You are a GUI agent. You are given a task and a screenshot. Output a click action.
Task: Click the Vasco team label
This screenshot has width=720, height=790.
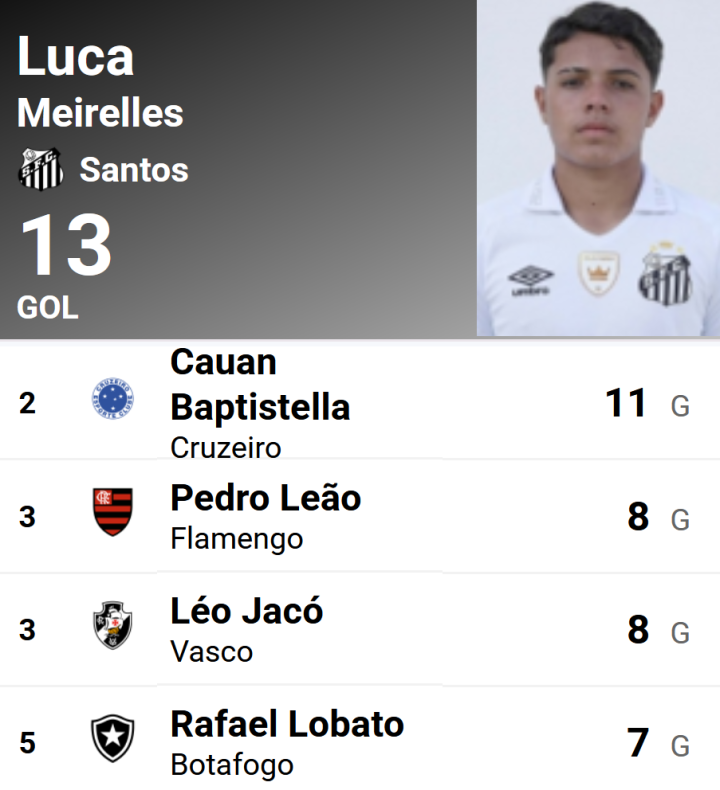tap(211, 652)
